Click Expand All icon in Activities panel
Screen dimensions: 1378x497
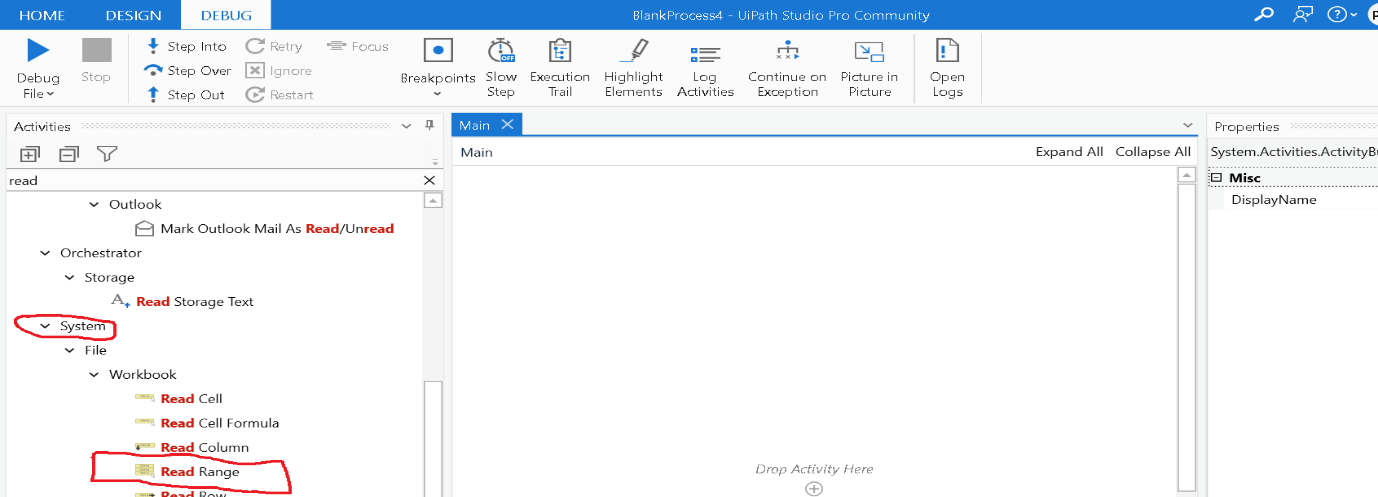tap(30, 154)
